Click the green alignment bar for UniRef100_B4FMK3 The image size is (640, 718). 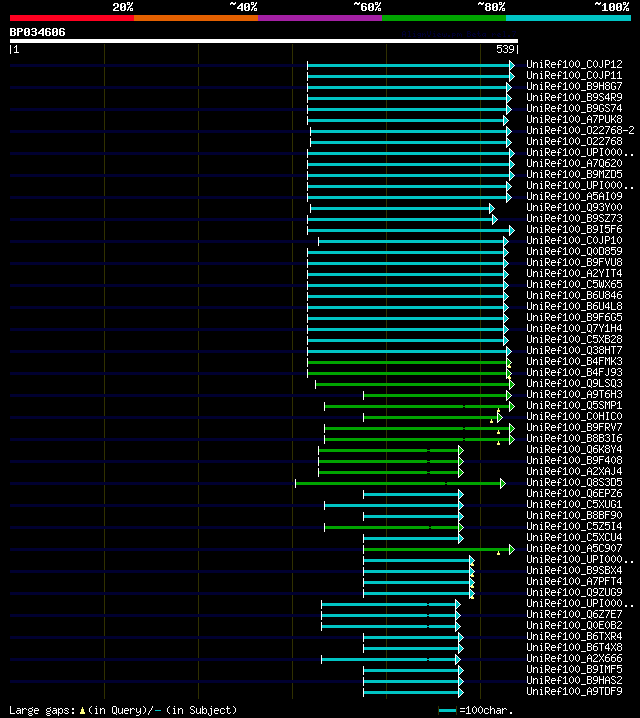[x=409, y=362]
